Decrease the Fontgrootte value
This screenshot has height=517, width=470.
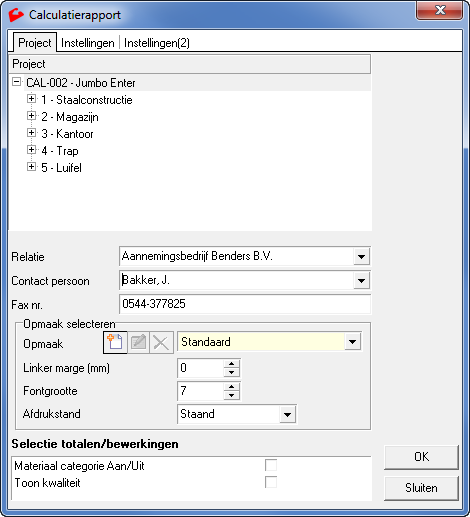tap(232, 395)
